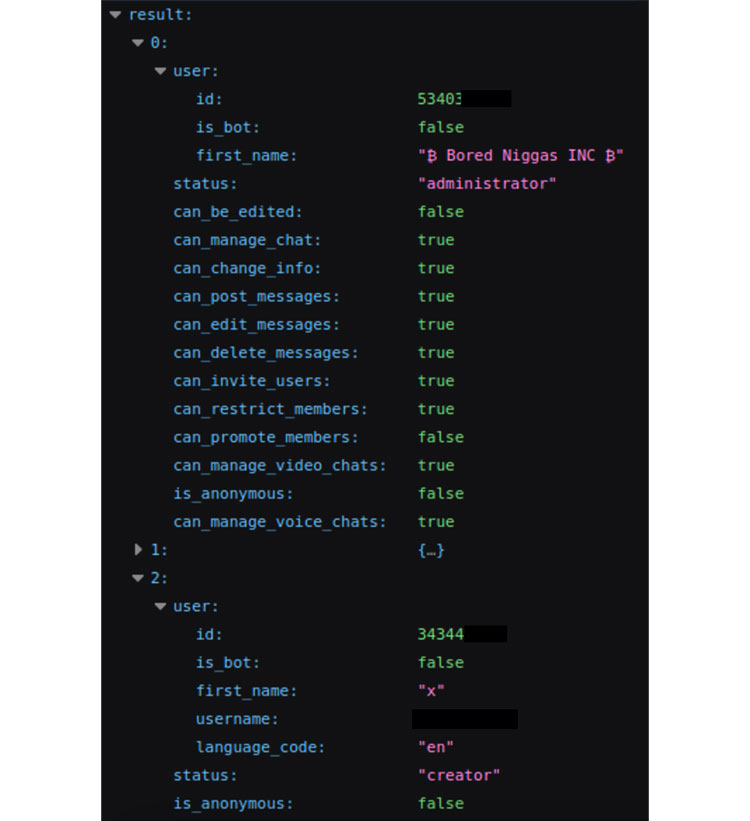750x821 pixels.
Task: Select the "creator" status value
Action: (x=459, y=775)
